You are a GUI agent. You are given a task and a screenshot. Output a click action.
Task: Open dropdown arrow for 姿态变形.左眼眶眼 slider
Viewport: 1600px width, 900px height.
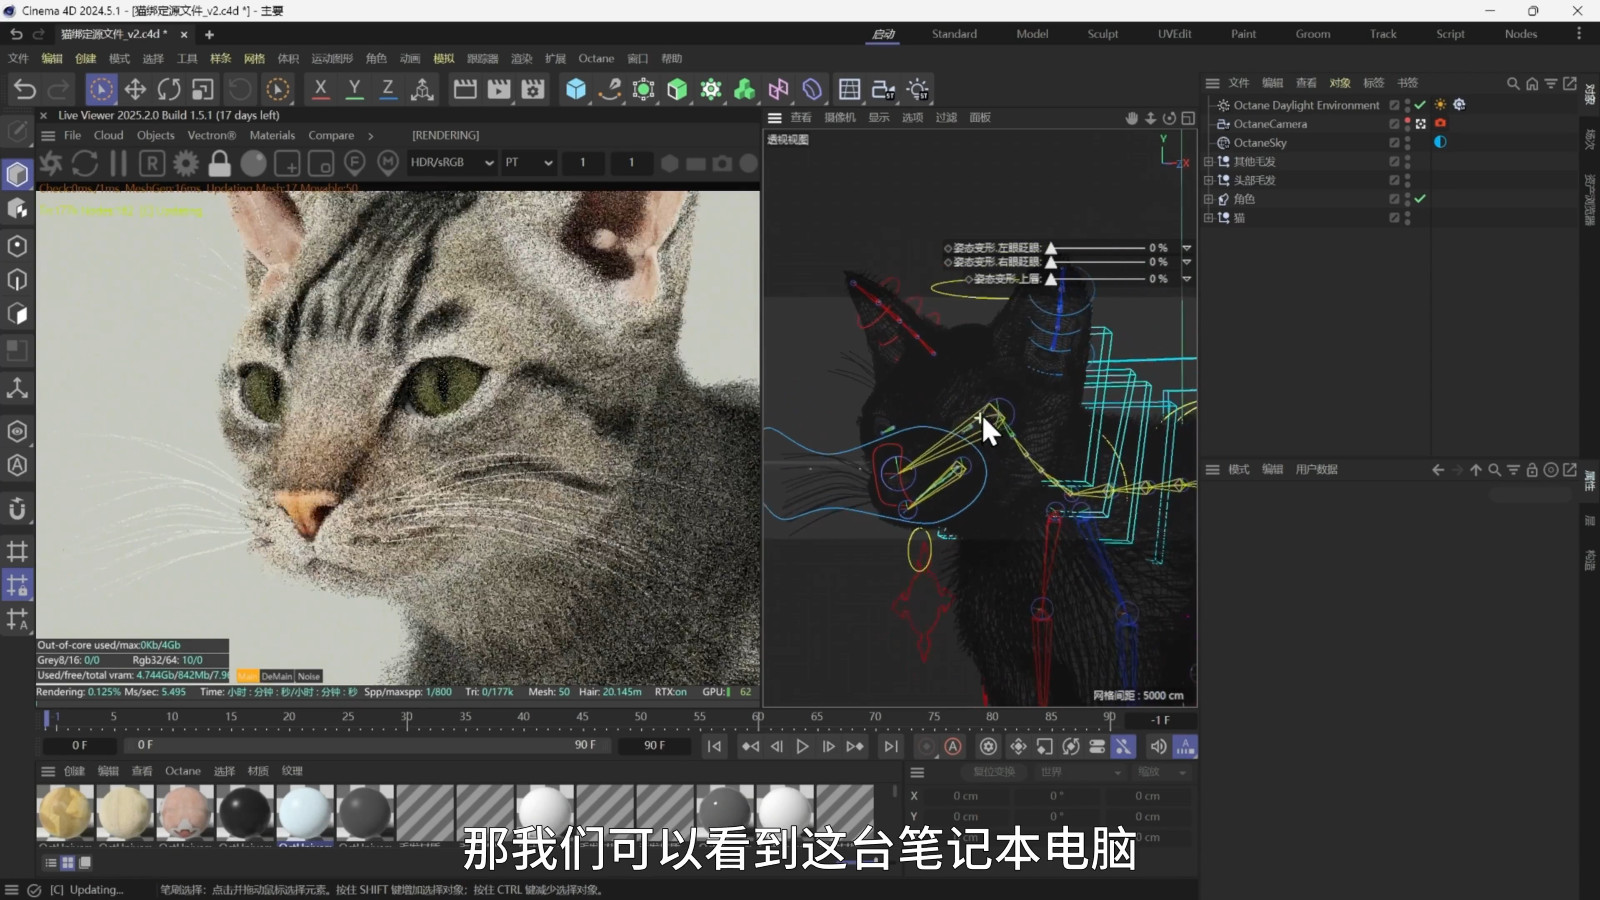(1187, 248)
